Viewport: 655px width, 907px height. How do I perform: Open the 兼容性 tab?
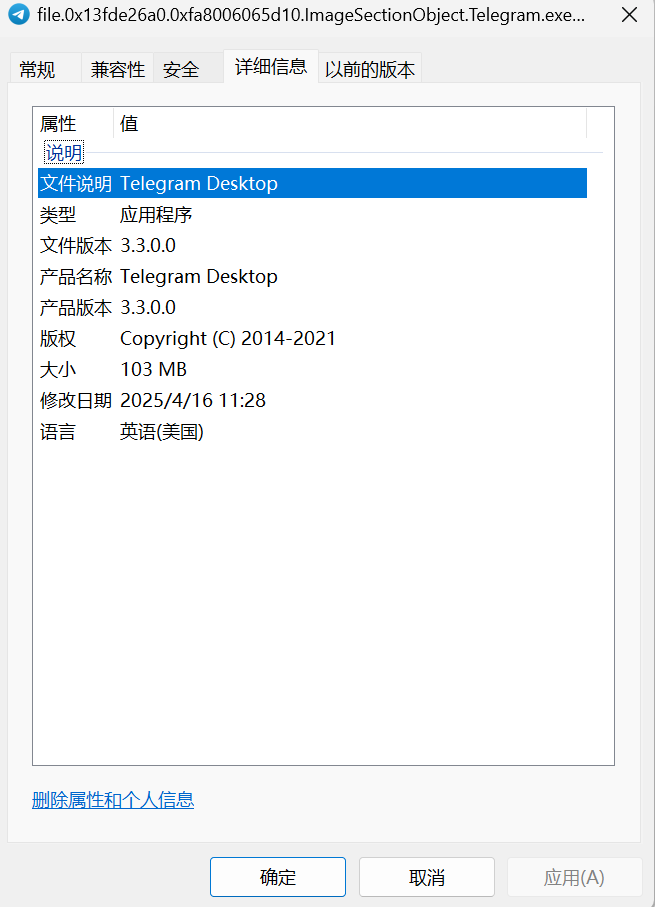pos(117,70)
